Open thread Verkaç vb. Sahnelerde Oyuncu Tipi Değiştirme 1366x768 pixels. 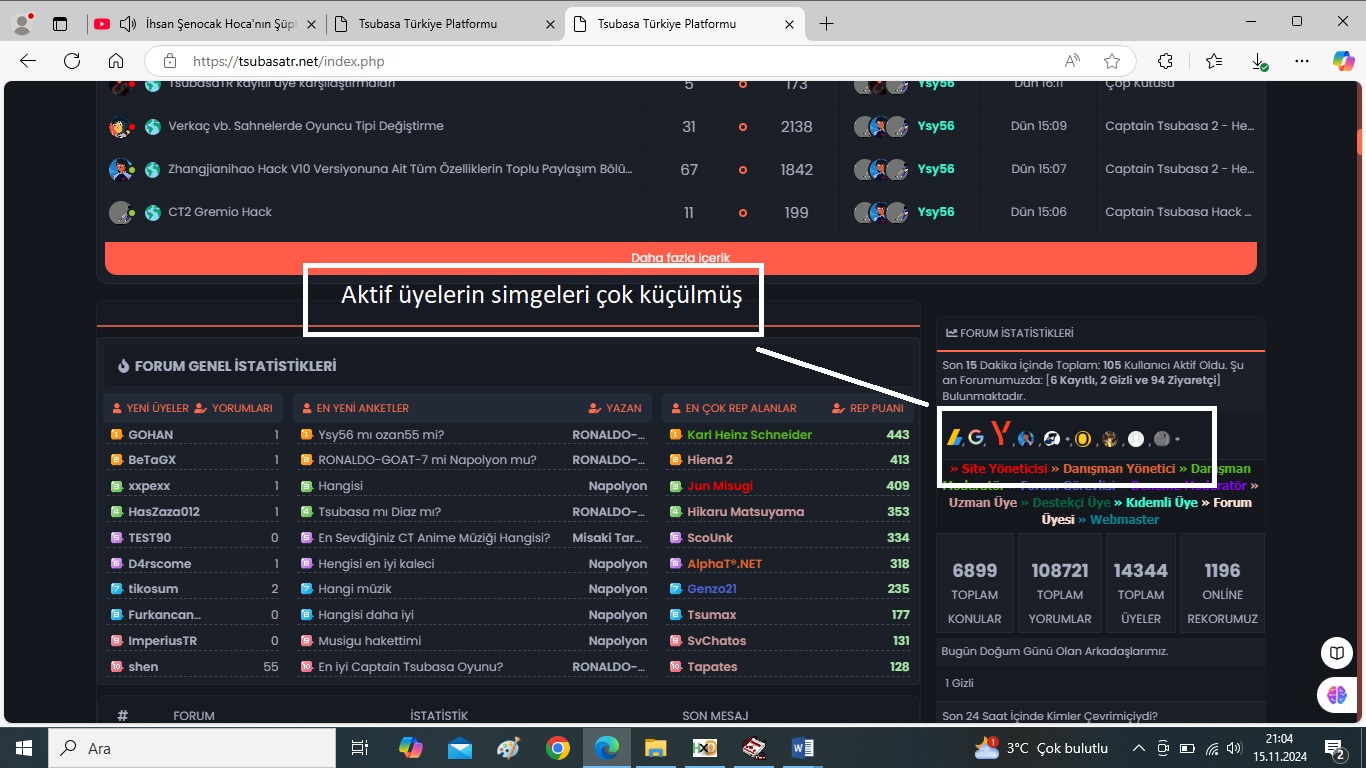pyautogui.click(x=306, y=126)
